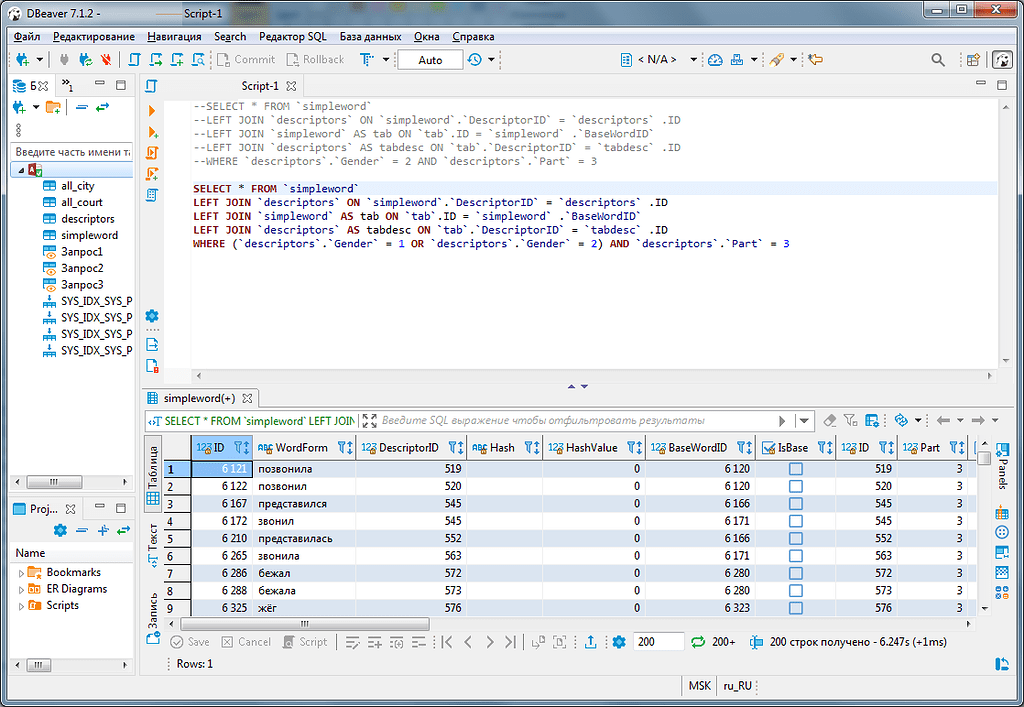Open dropdown next to main toolbar New Connection icon

click(x=40, y=59)
